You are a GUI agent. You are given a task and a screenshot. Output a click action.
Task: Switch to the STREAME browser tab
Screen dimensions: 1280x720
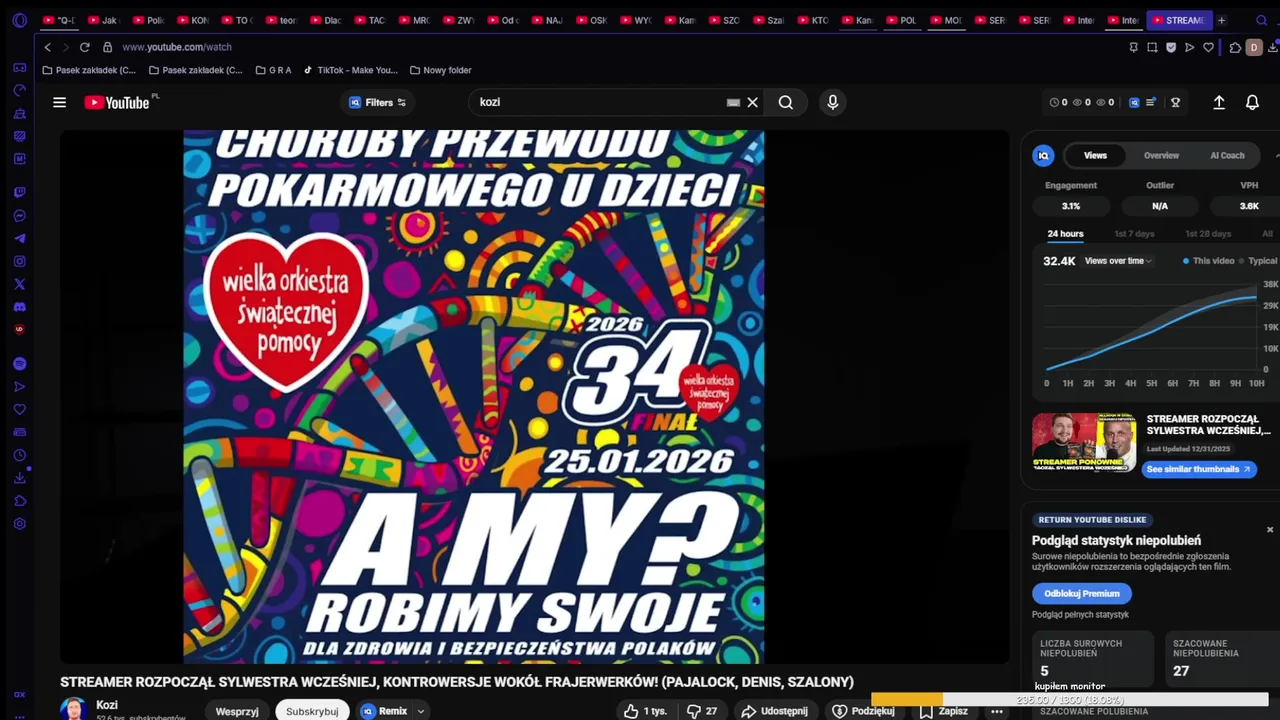(1179, 20)
